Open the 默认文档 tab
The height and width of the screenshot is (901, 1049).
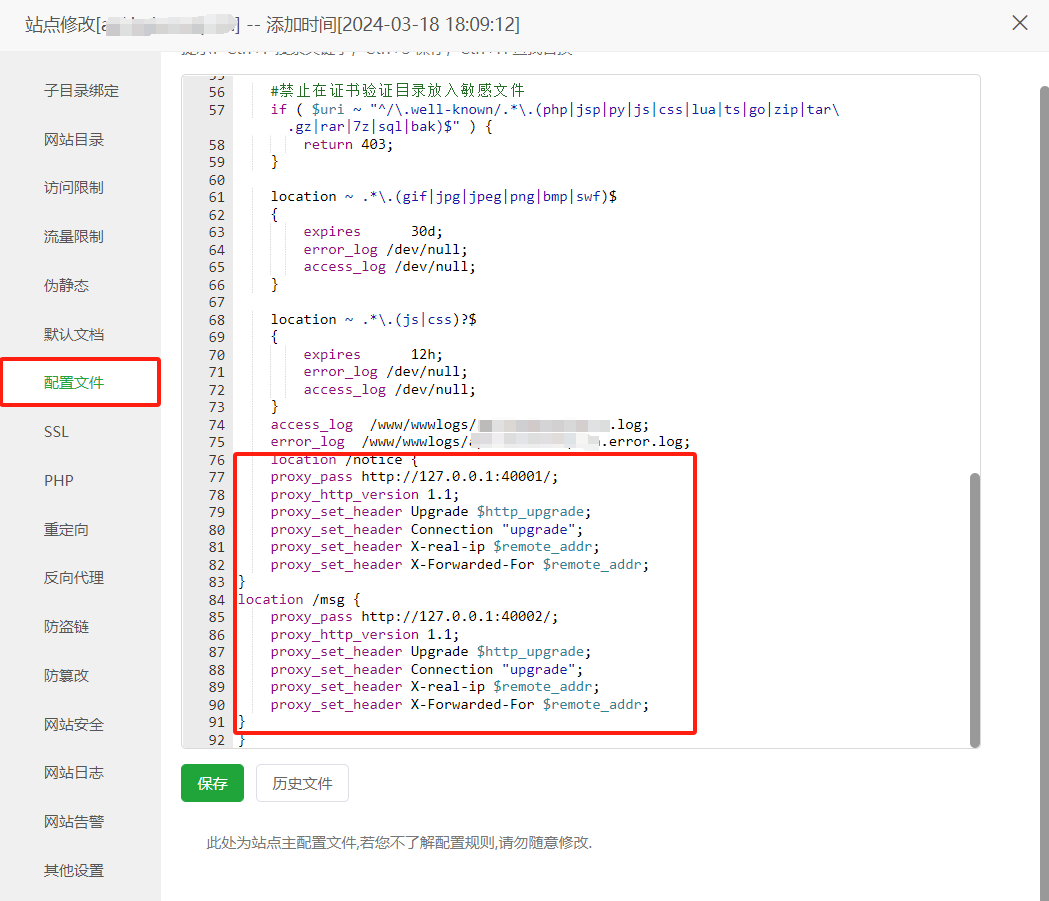click(74, 334)
